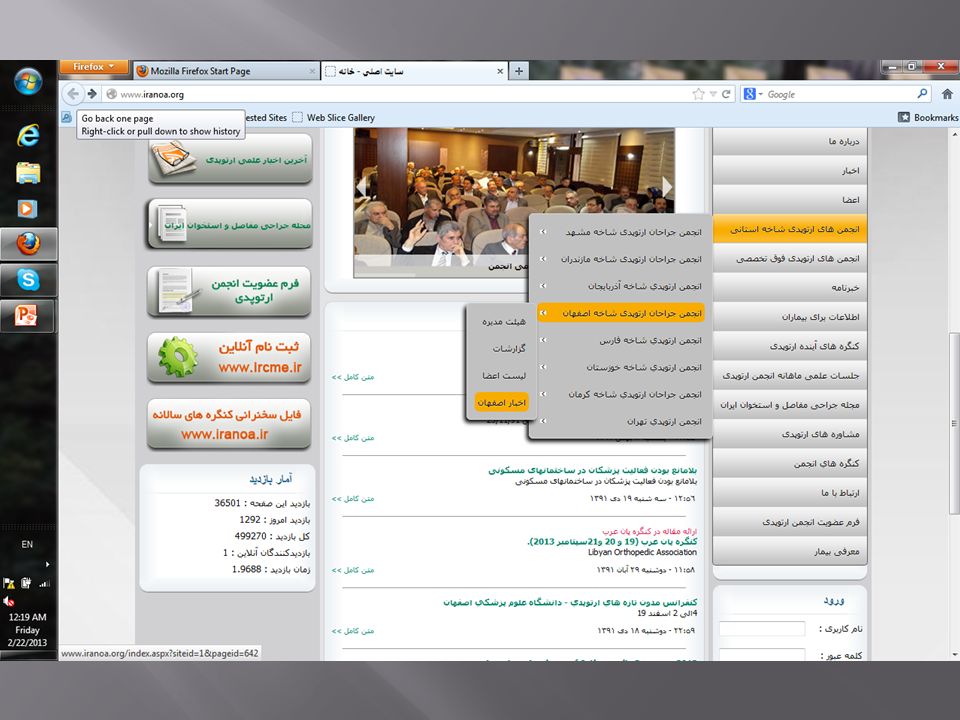Open کنفرانس مدون تازه های ارتوپدی headline
This screenshot has width=960, height=720.
tap(570, 602)
